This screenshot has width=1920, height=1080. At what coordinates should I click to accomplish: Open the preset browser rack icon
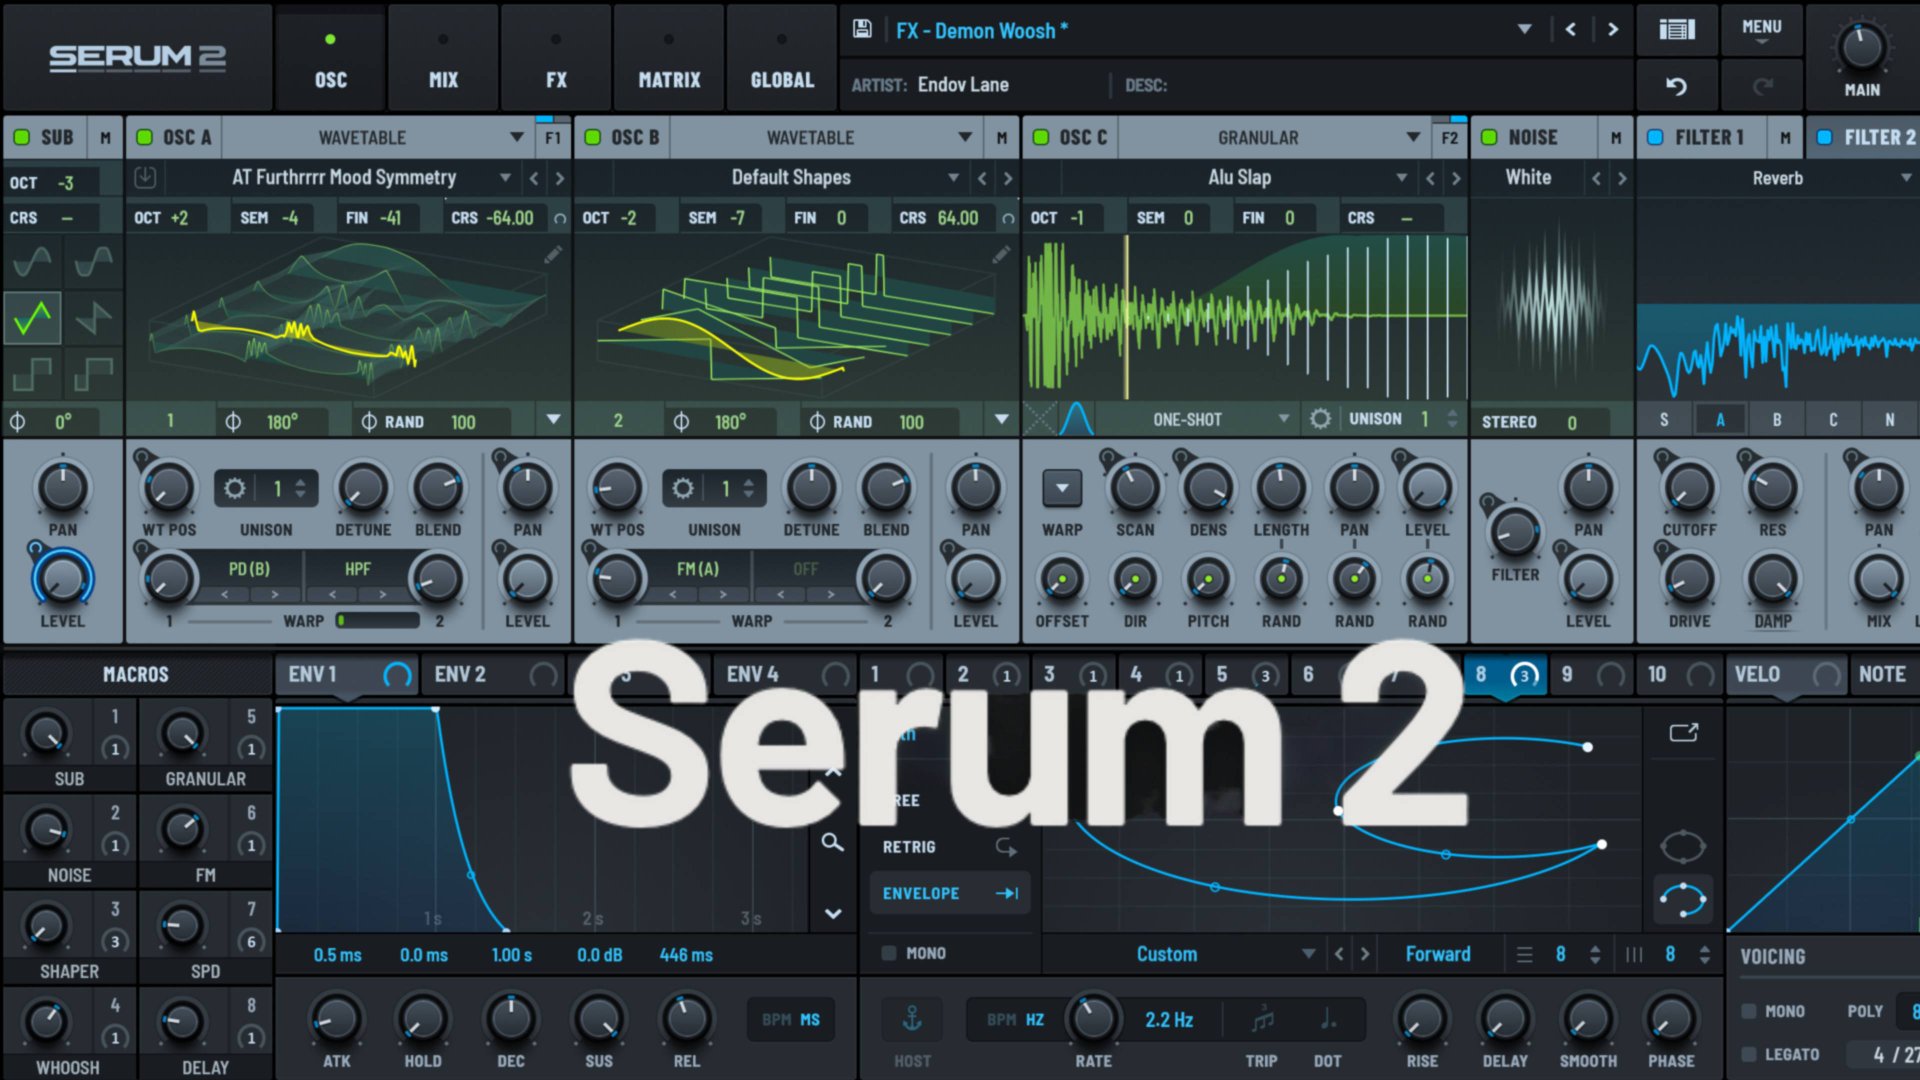[1676, 30]
